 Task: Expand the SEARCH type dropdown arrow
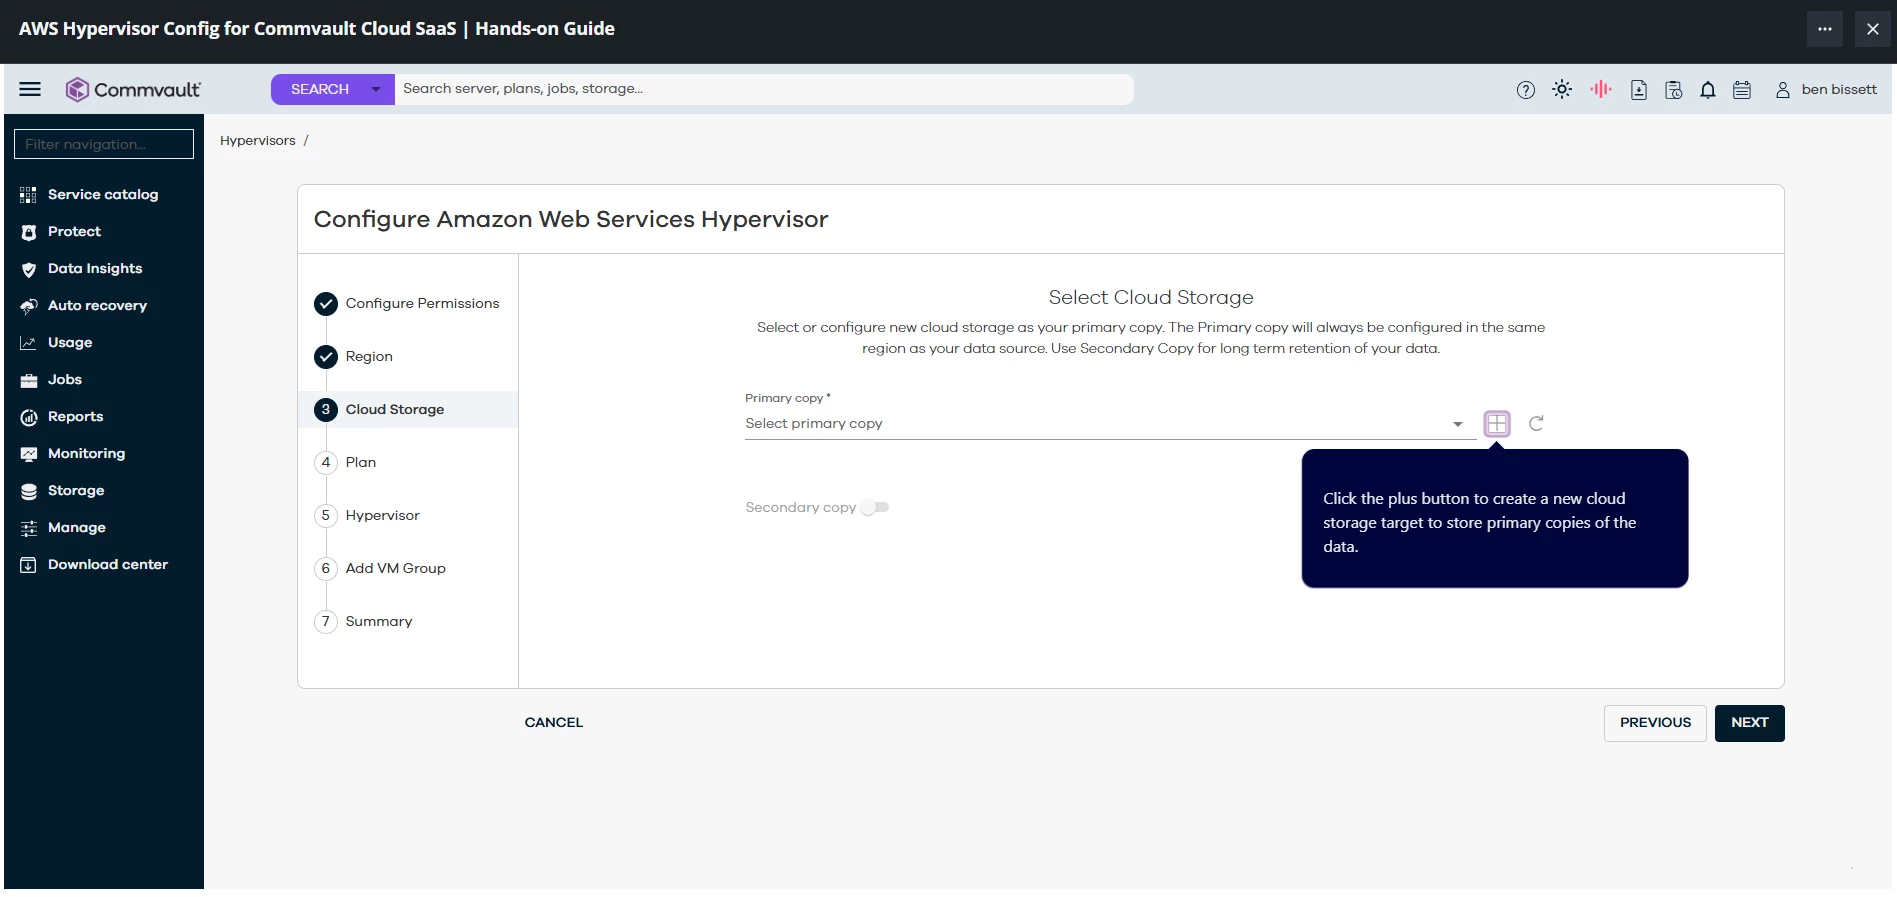tap(376, 89)
